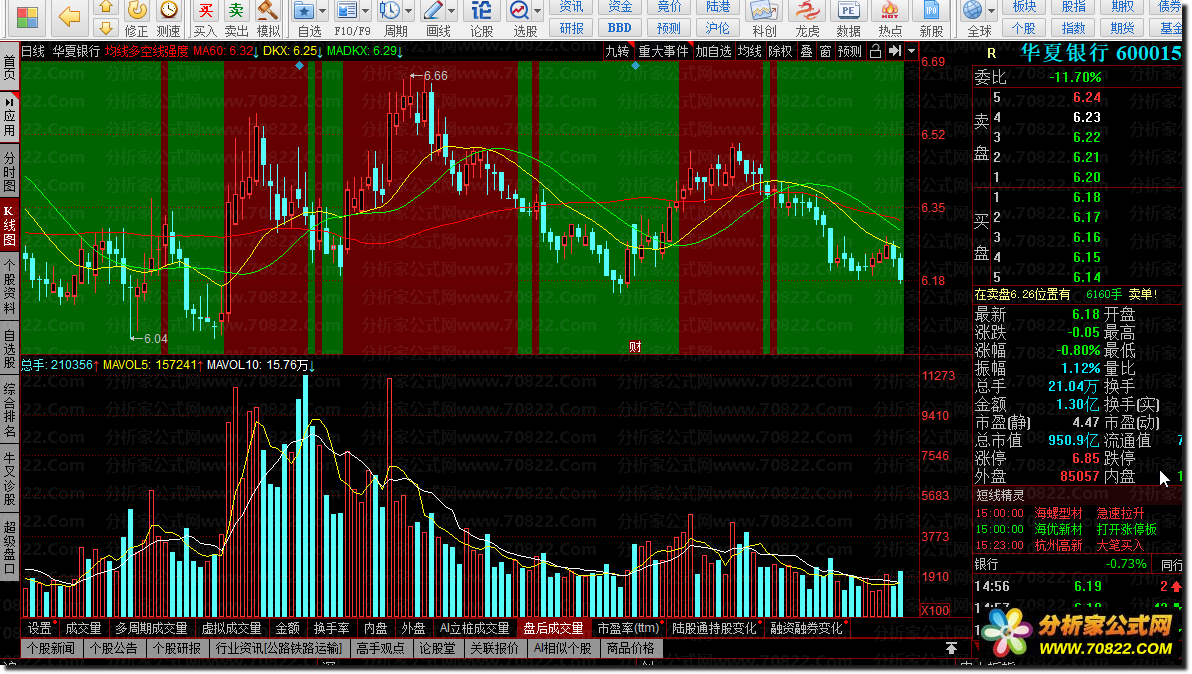Viewport: 1192px width, 674px height.
Task: Click the green 卖出 sell icon
Action: point(236,18)
